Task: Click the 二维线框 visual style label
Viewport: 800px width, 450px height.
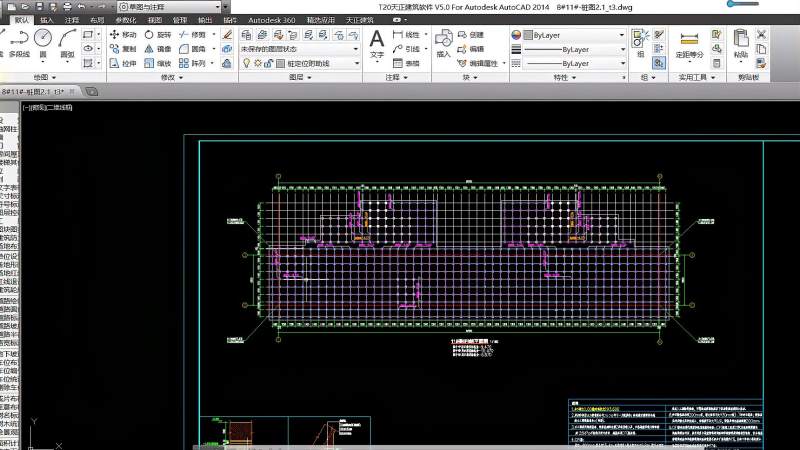Action: (58, 107)
